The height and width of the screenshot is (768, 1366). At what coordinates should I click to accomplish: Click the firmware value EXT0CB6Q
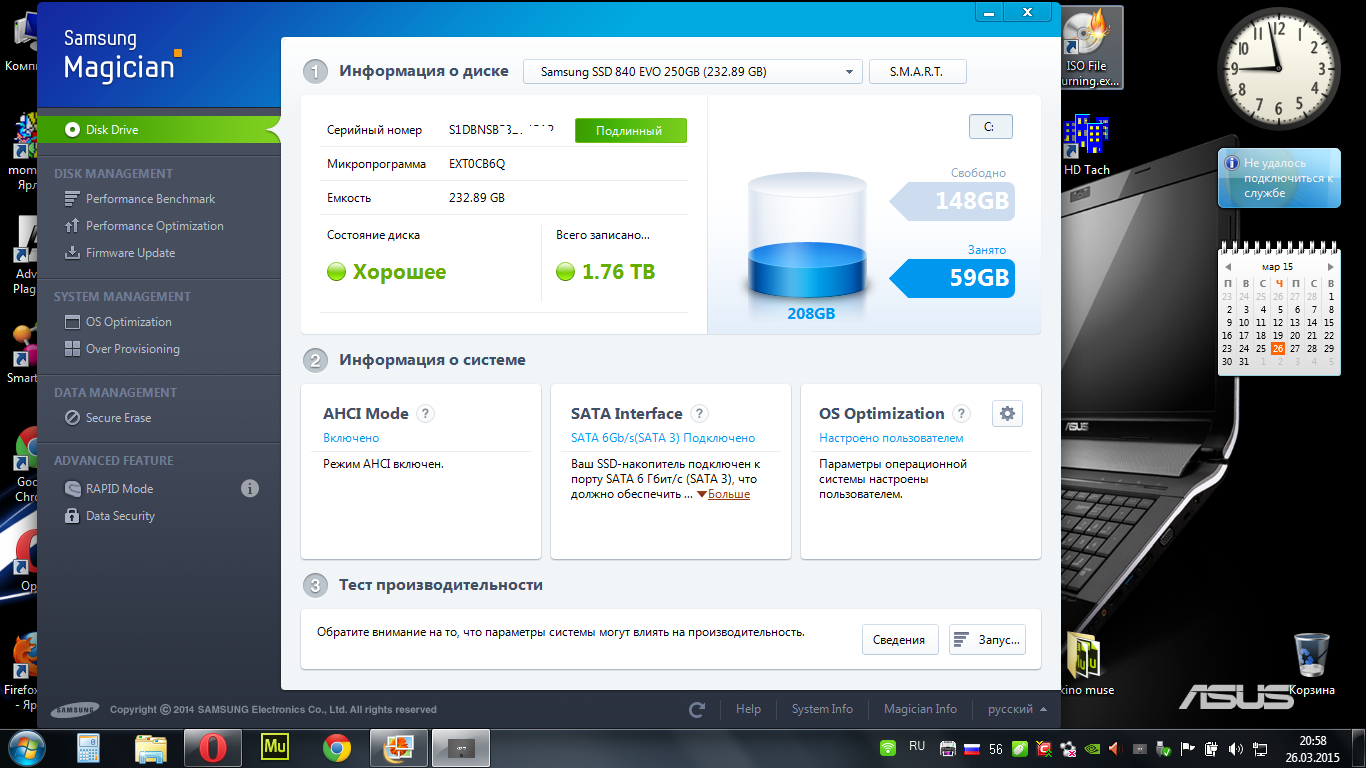click(x=477, y=164)
